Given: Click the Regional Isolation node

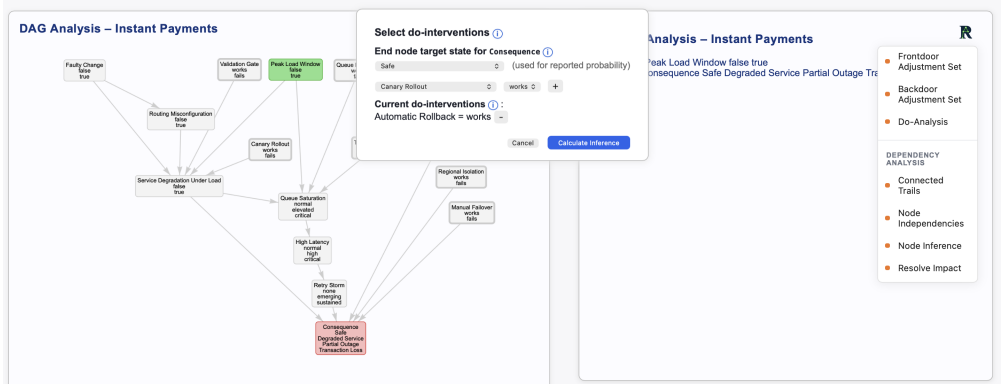Looking at the screenshot, I should (461, 177).
